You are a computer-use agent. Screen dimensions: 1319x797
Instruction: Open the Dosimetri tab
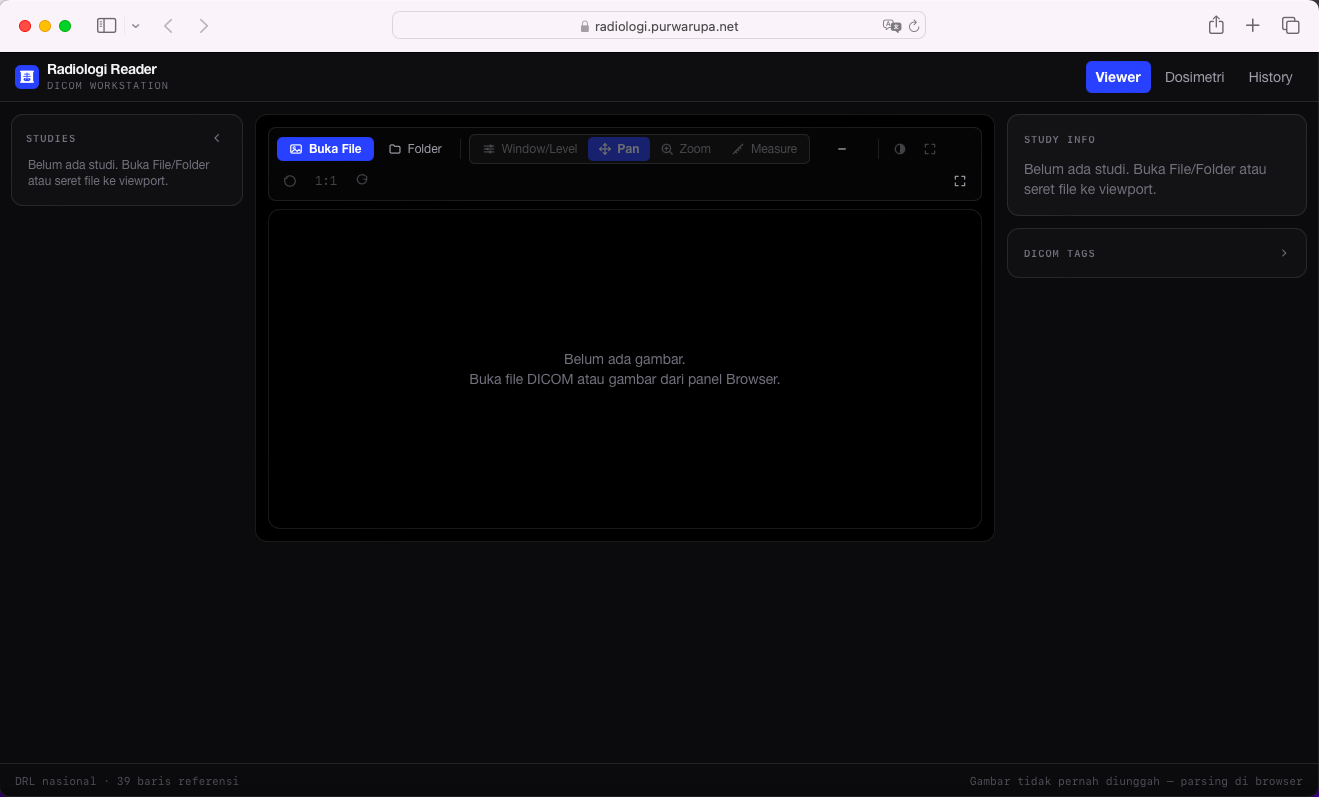(1194, 77)
